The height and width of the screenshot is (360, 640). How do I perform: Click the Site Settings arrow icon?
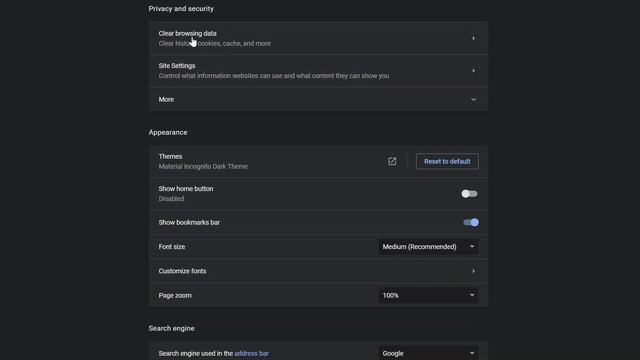[473, 71]
